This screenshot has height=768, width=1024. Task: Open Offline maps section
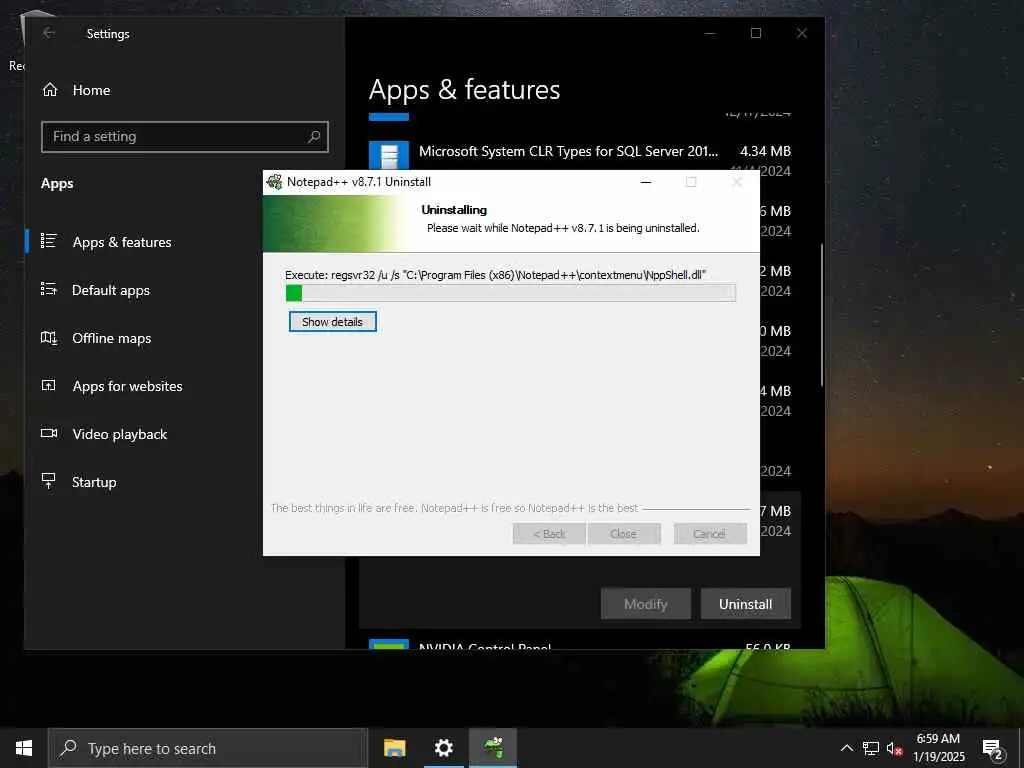tap(112, 338)
